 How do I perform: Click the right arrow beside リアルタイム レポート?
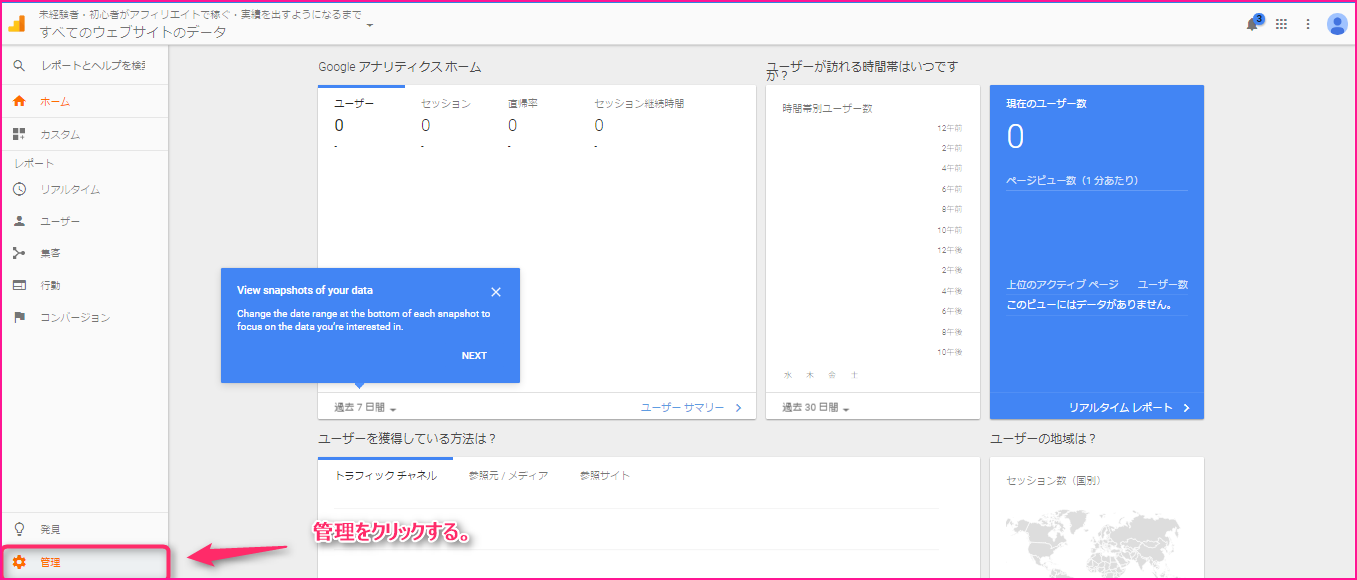[x=1187, y=408]
